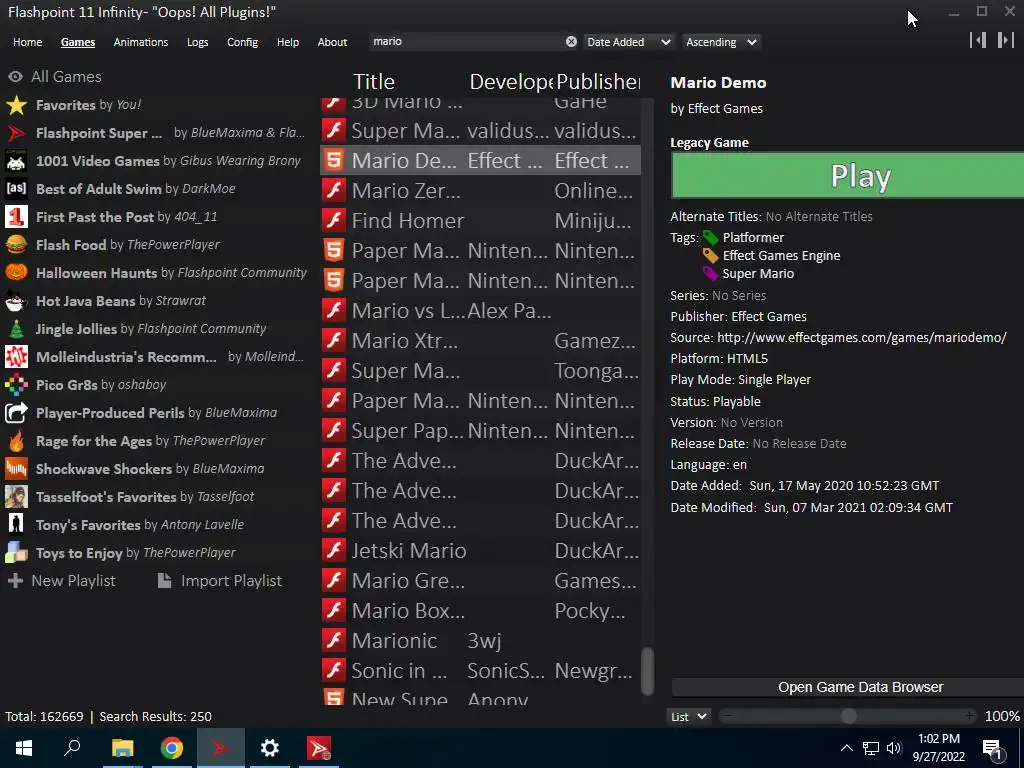1024x768 pixels.
Task: Select the Find Homer game row
Action: pyautogui.click(x=481, y=221)
